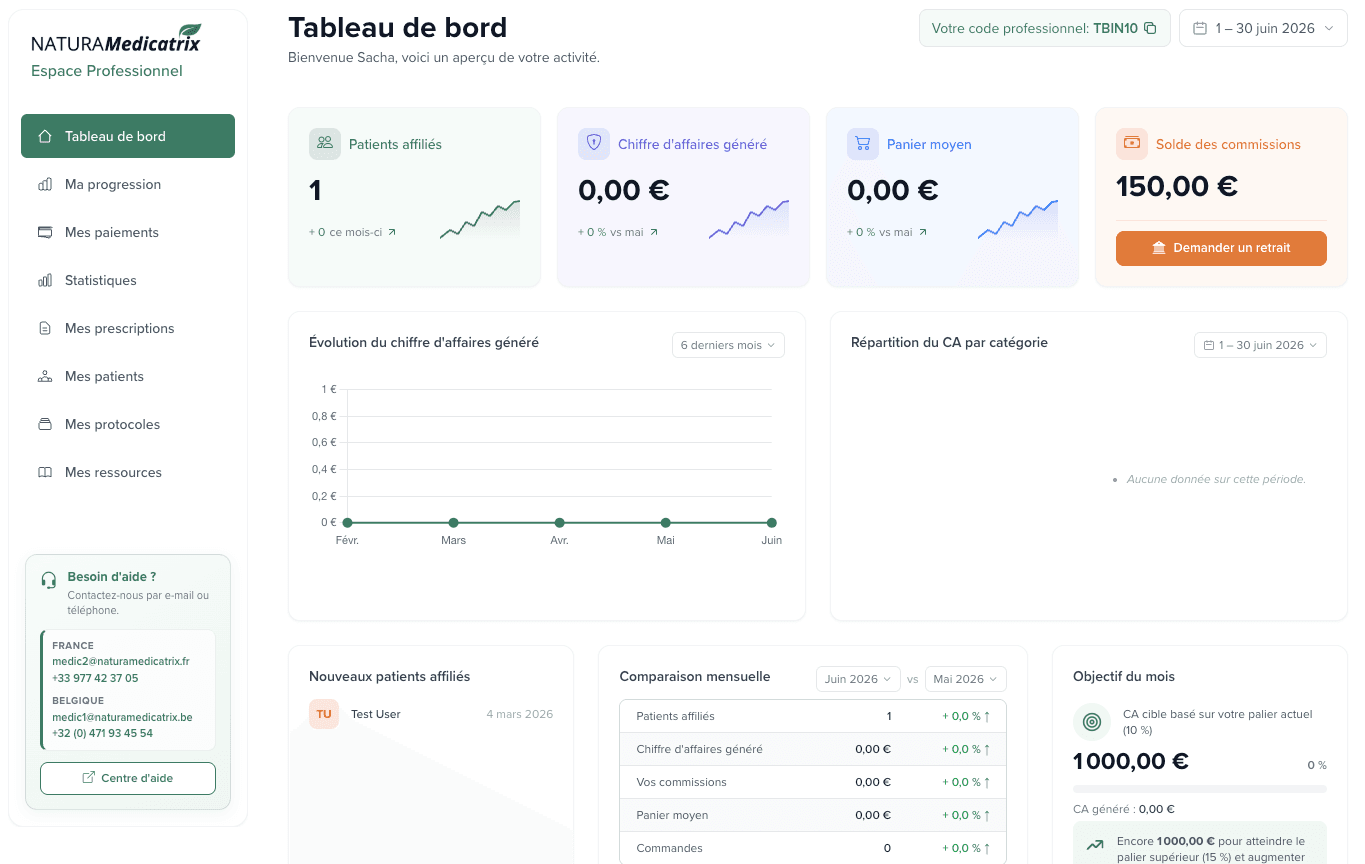
Task: Click the Févr. data point on chart
Action: (347, 522)
